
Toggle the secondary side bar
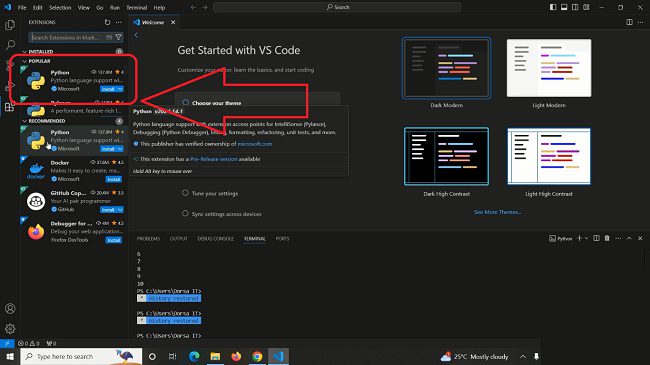coord(575,7)
